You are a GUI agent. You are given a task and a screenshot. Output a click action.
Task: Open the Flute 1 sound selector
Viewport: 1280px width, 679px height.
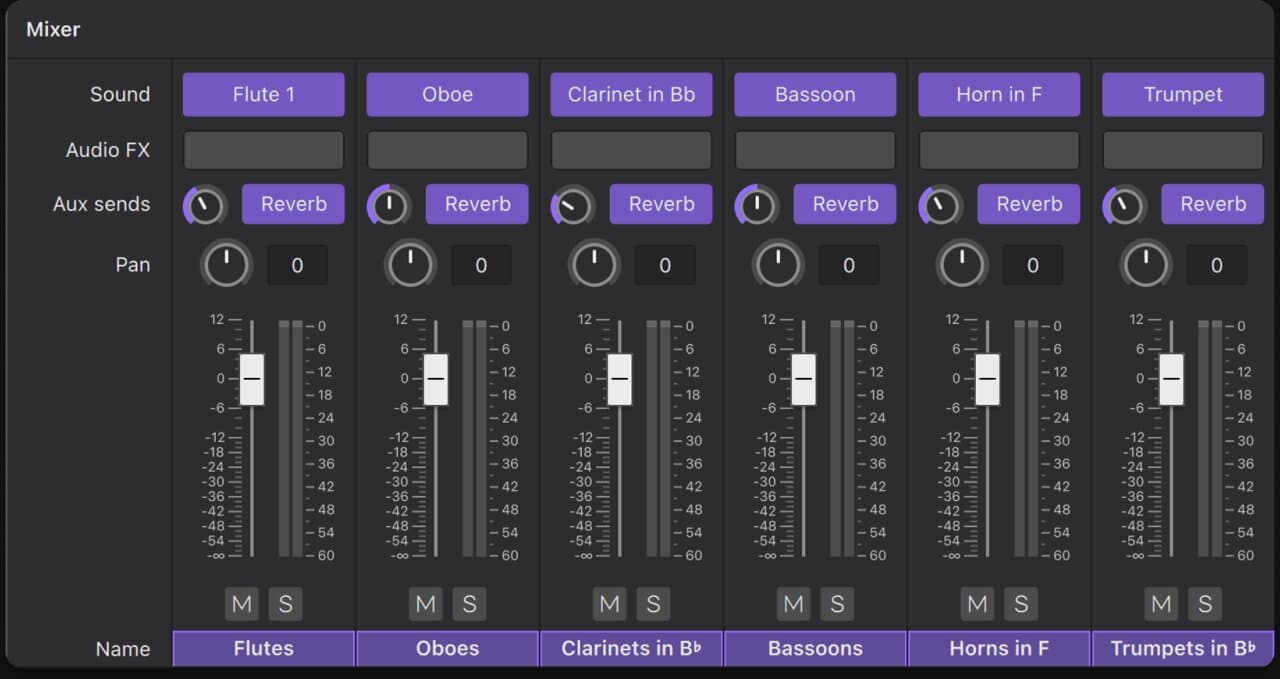264,95
